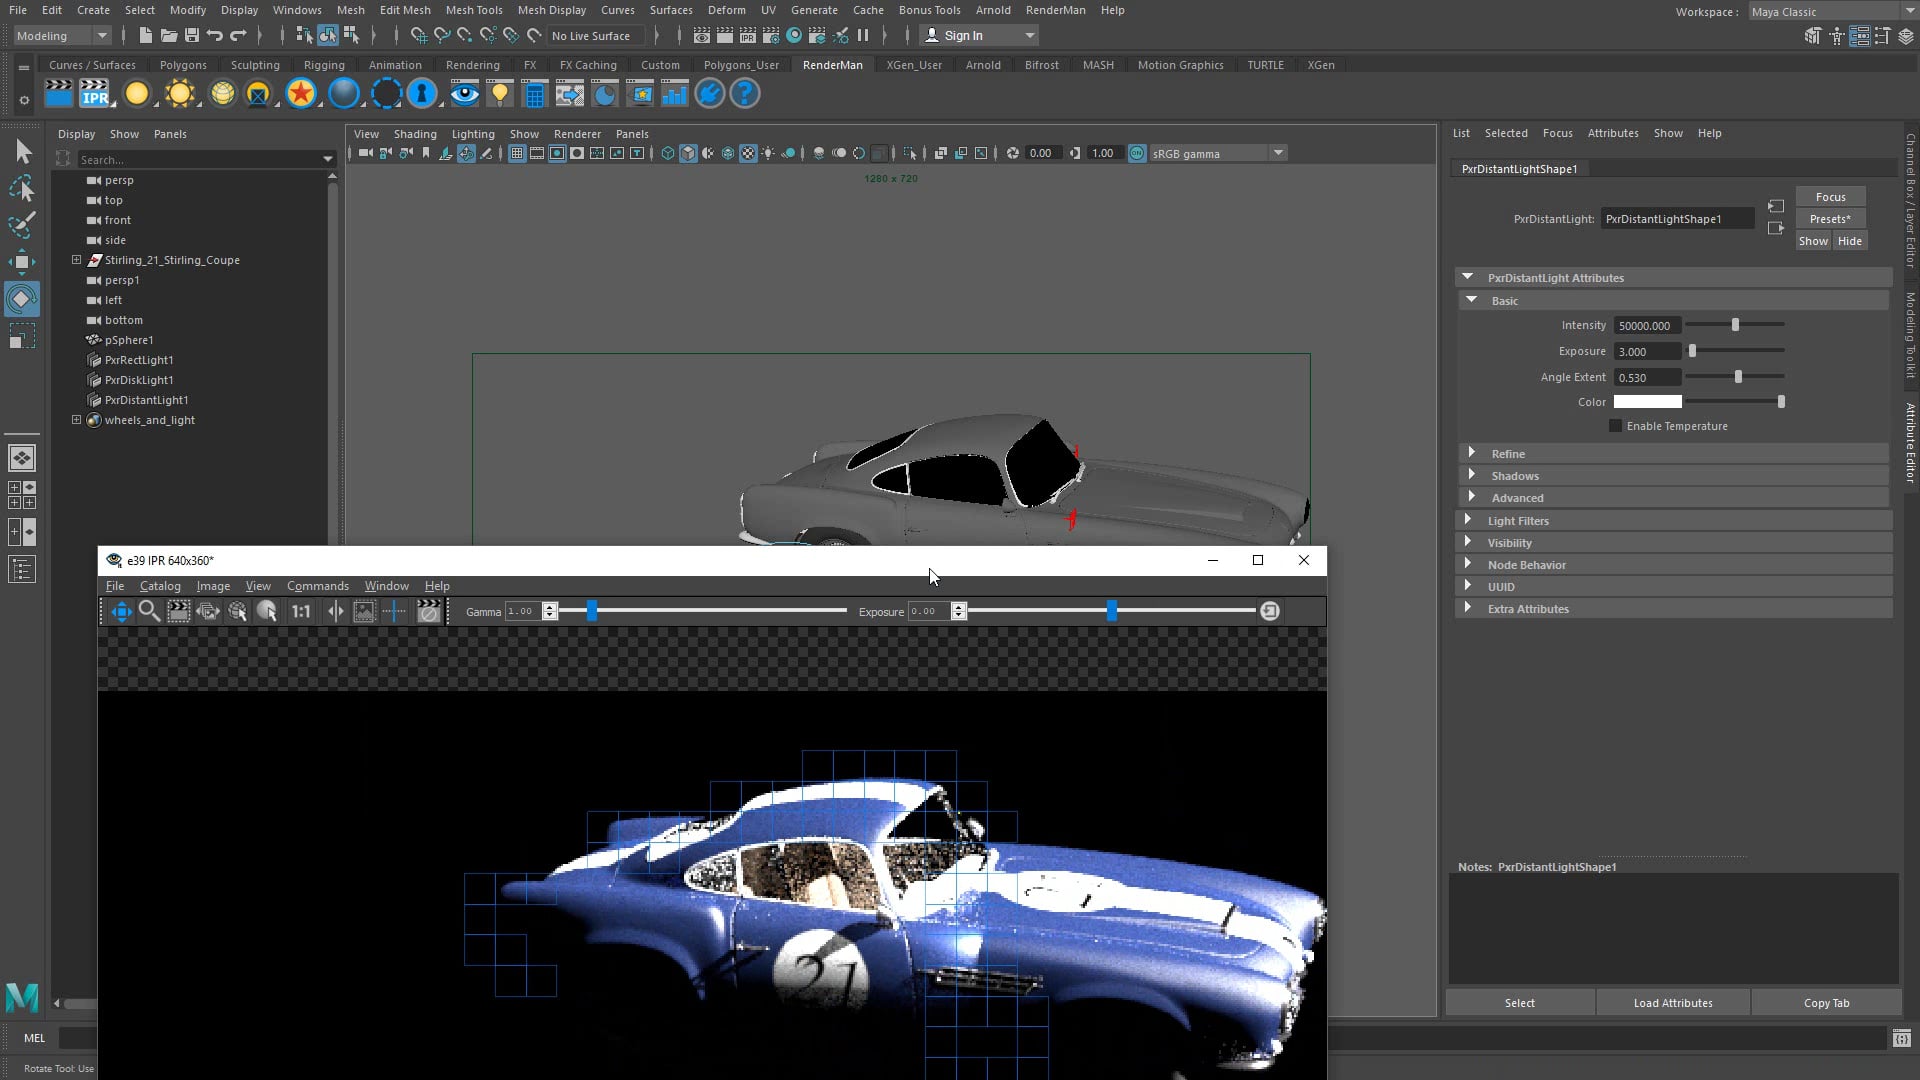Screen dimensions: 1920x1080
Task: Open the Commands menu in the IPR window
Action: click(317, 585)
